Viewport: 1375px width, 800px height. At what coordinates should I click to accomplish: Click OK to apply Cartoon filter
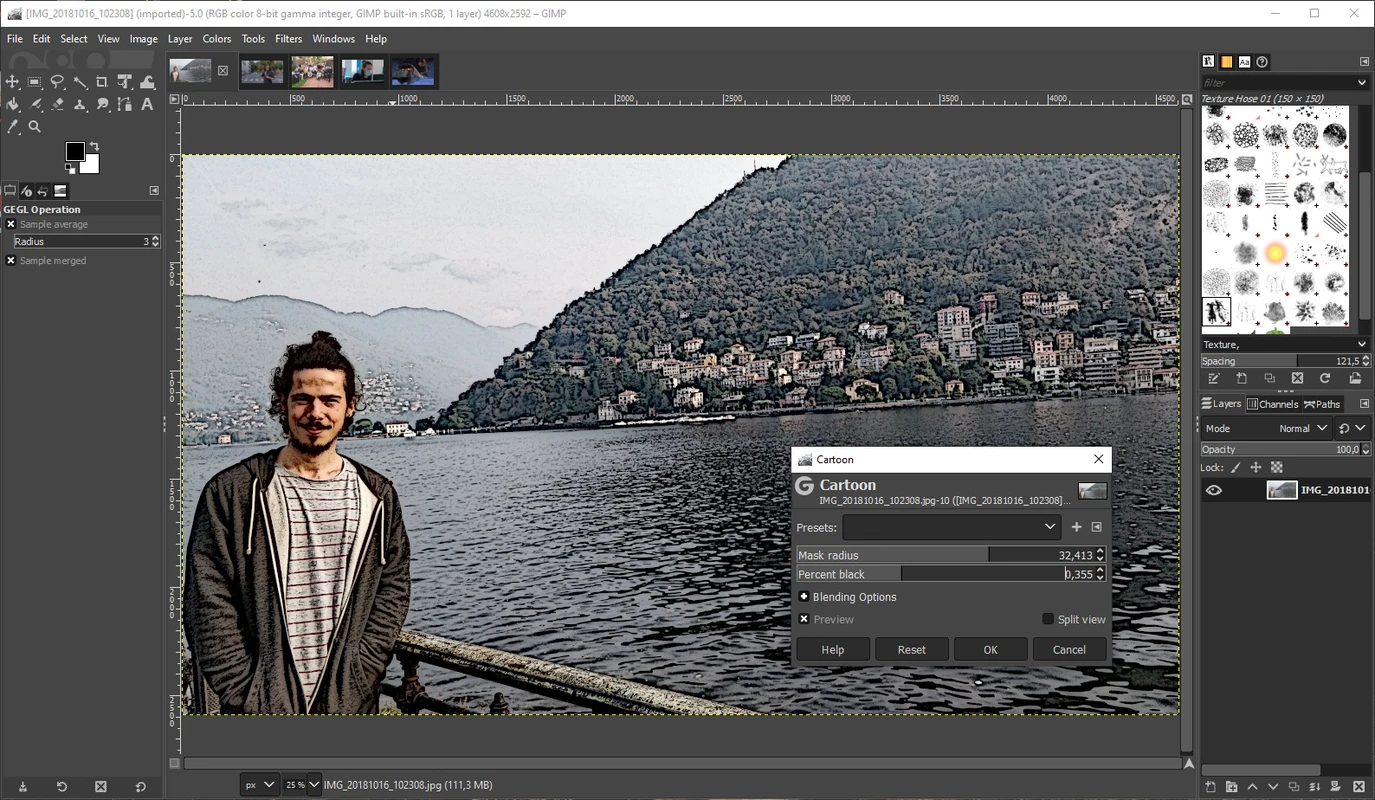tap(990, 649)
